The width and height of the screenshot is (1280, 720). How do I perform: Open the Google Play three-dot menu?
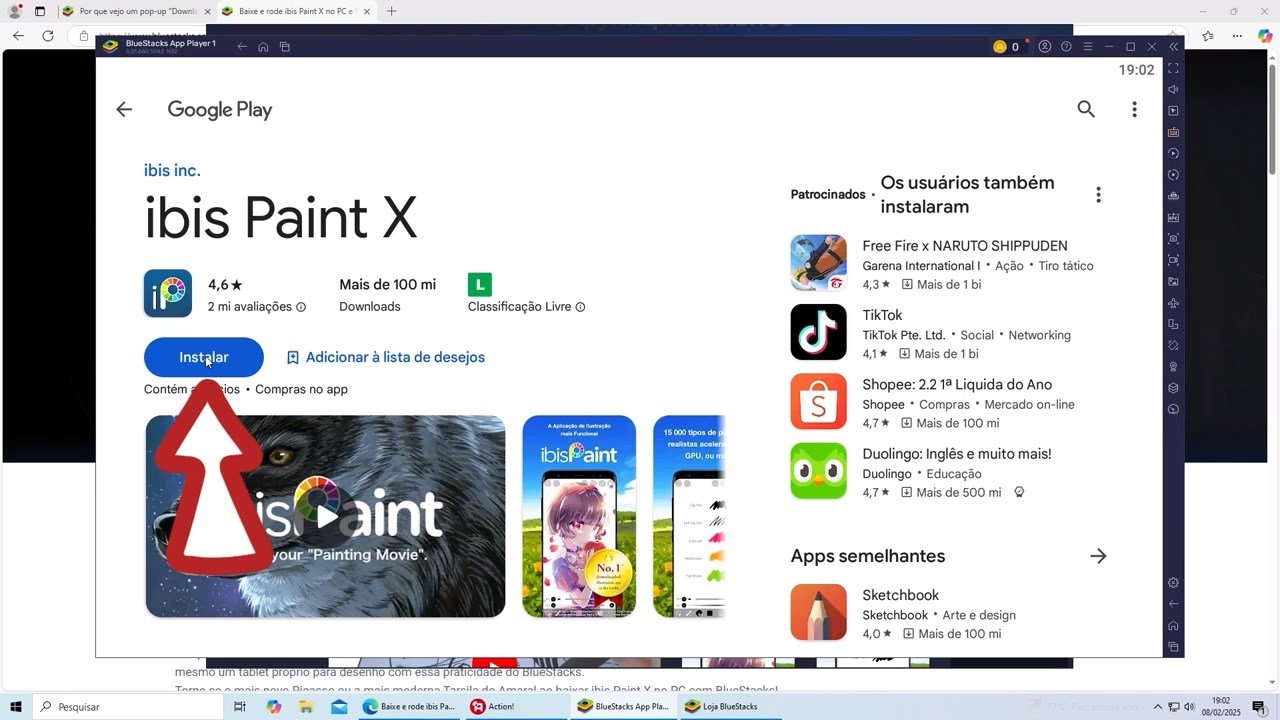click(1134, 110)
